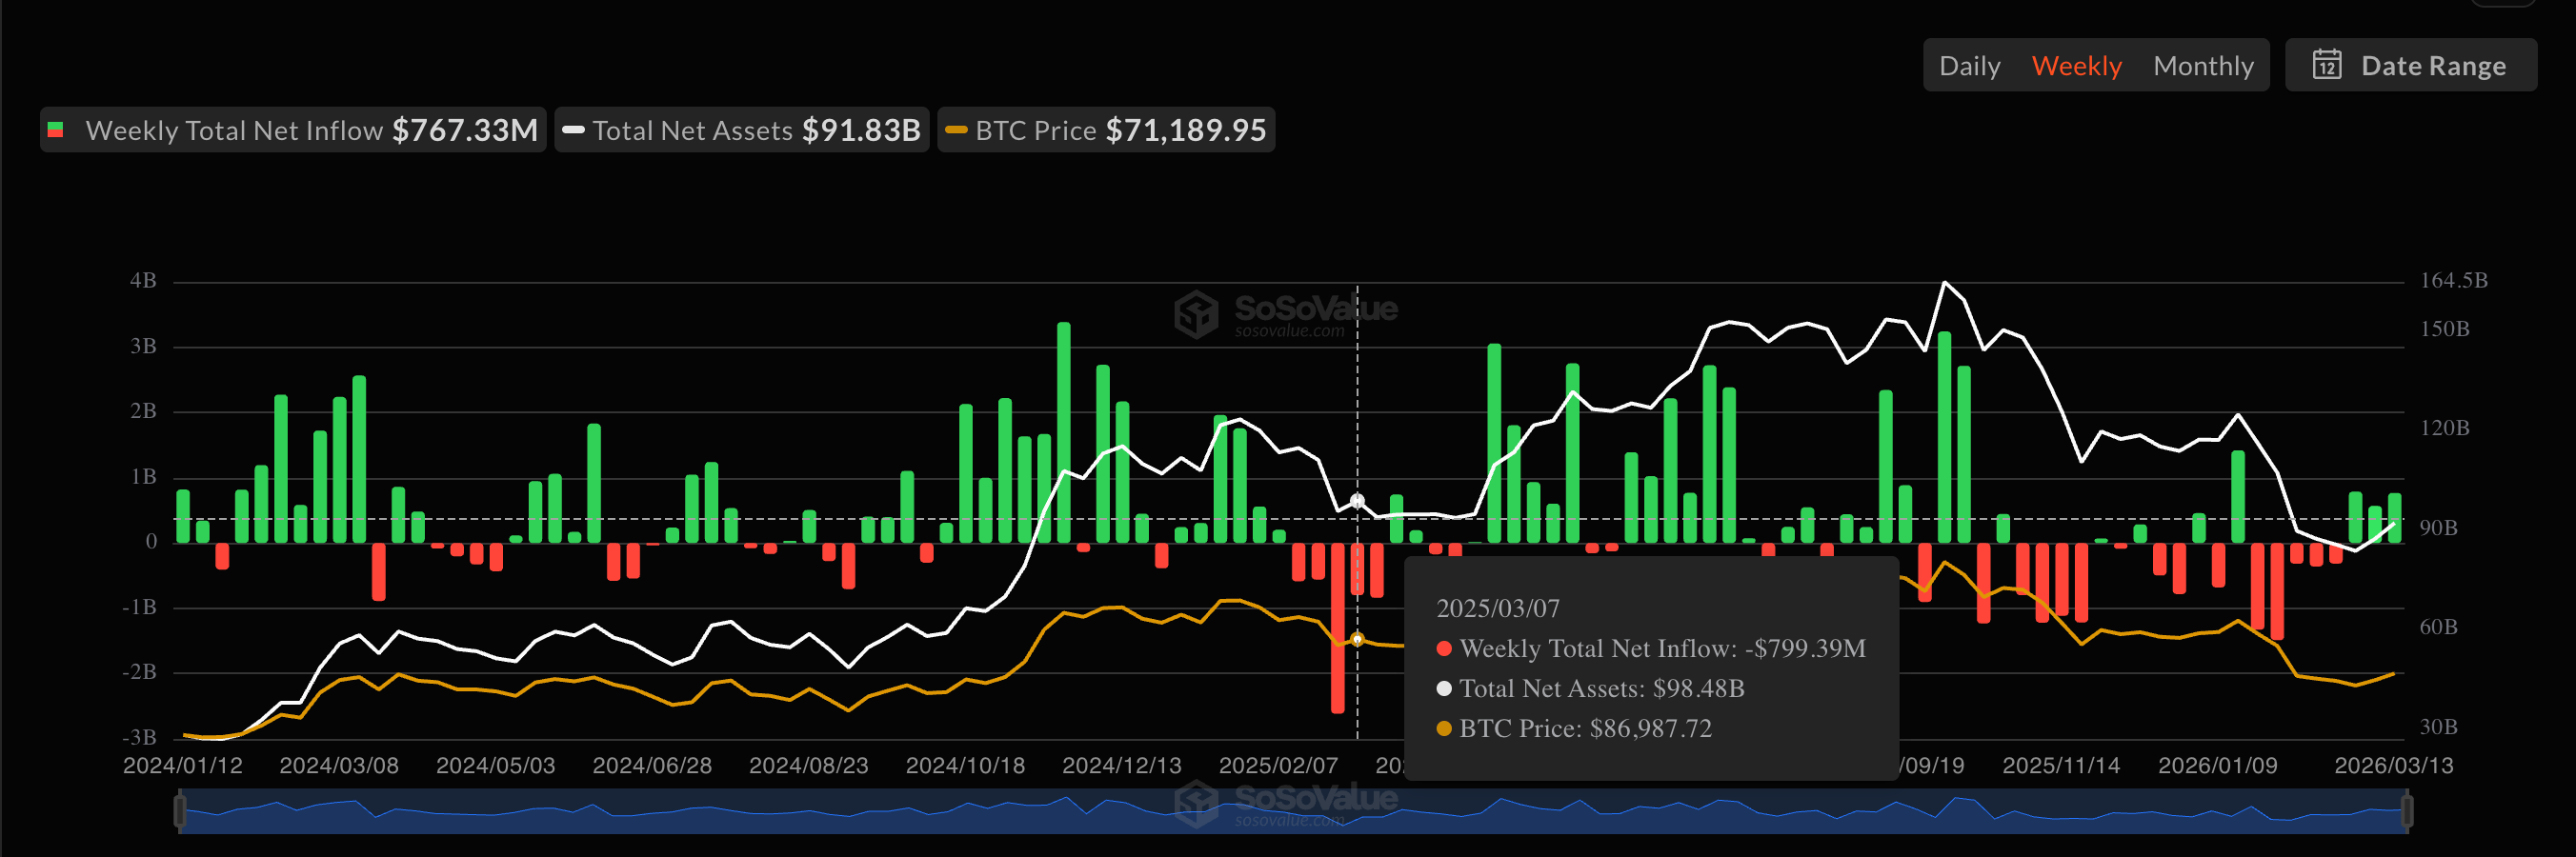Toggle visibility of the BTC Price series
2576x857 pixels.
pos(1105,130)
